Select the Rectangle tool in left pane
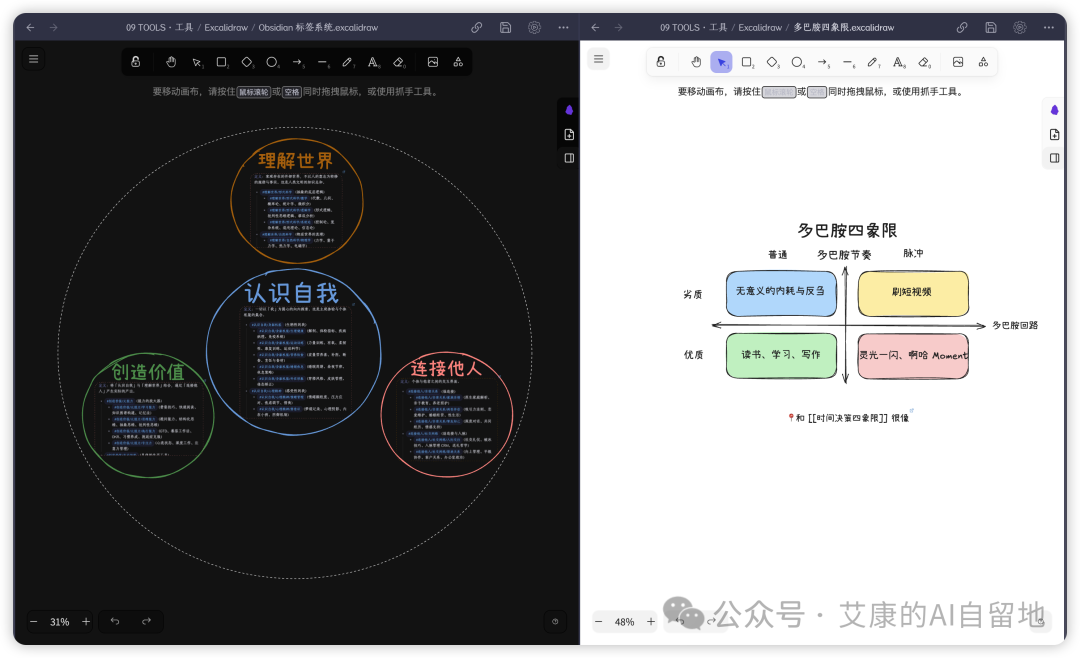This screenshot has height=658, width=1080. (x=222, y=62)
